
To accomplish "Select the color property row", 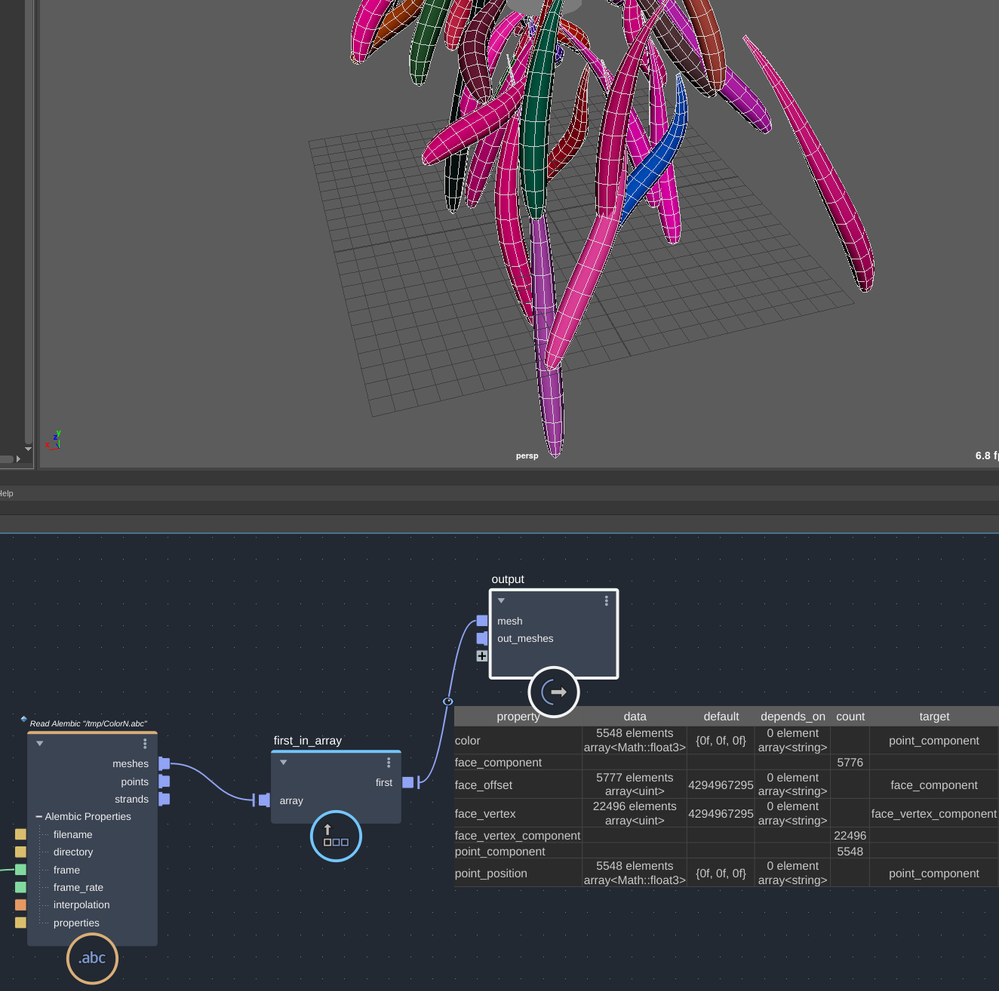I will coord(726,741).
